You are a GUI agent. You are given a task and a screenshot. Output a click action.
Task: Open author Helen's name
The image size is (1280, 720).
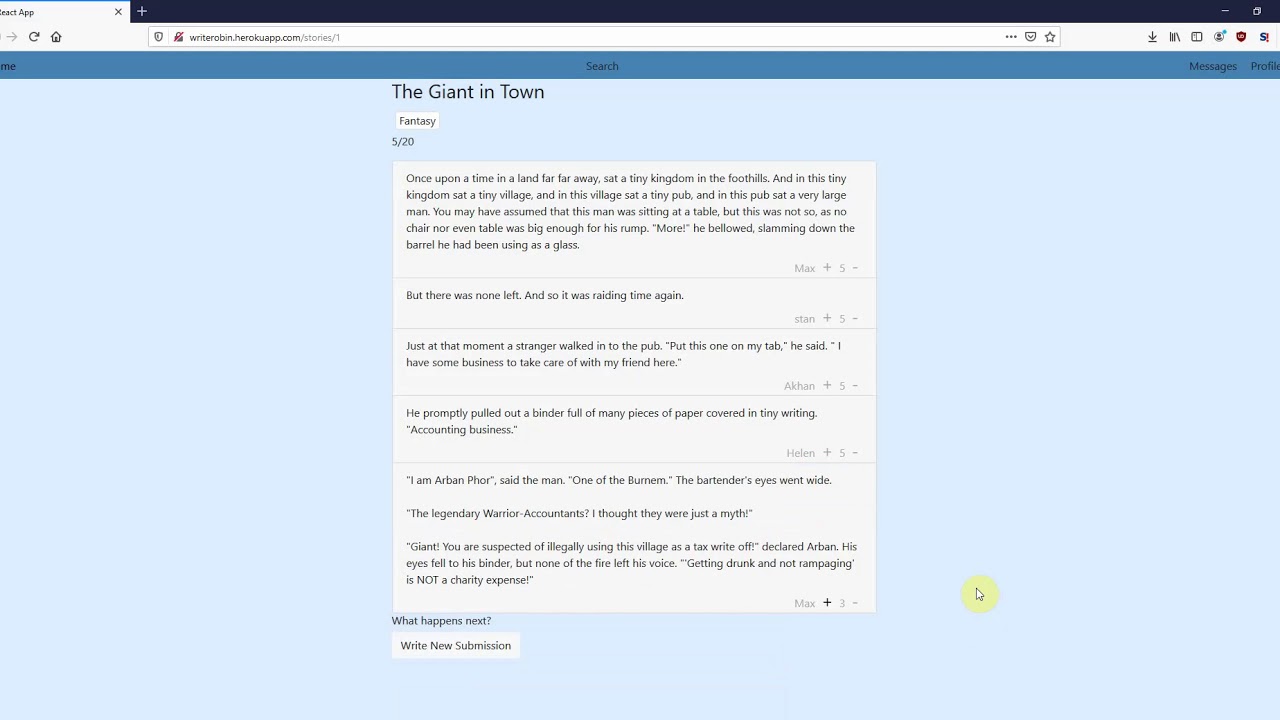click(800, 453)
